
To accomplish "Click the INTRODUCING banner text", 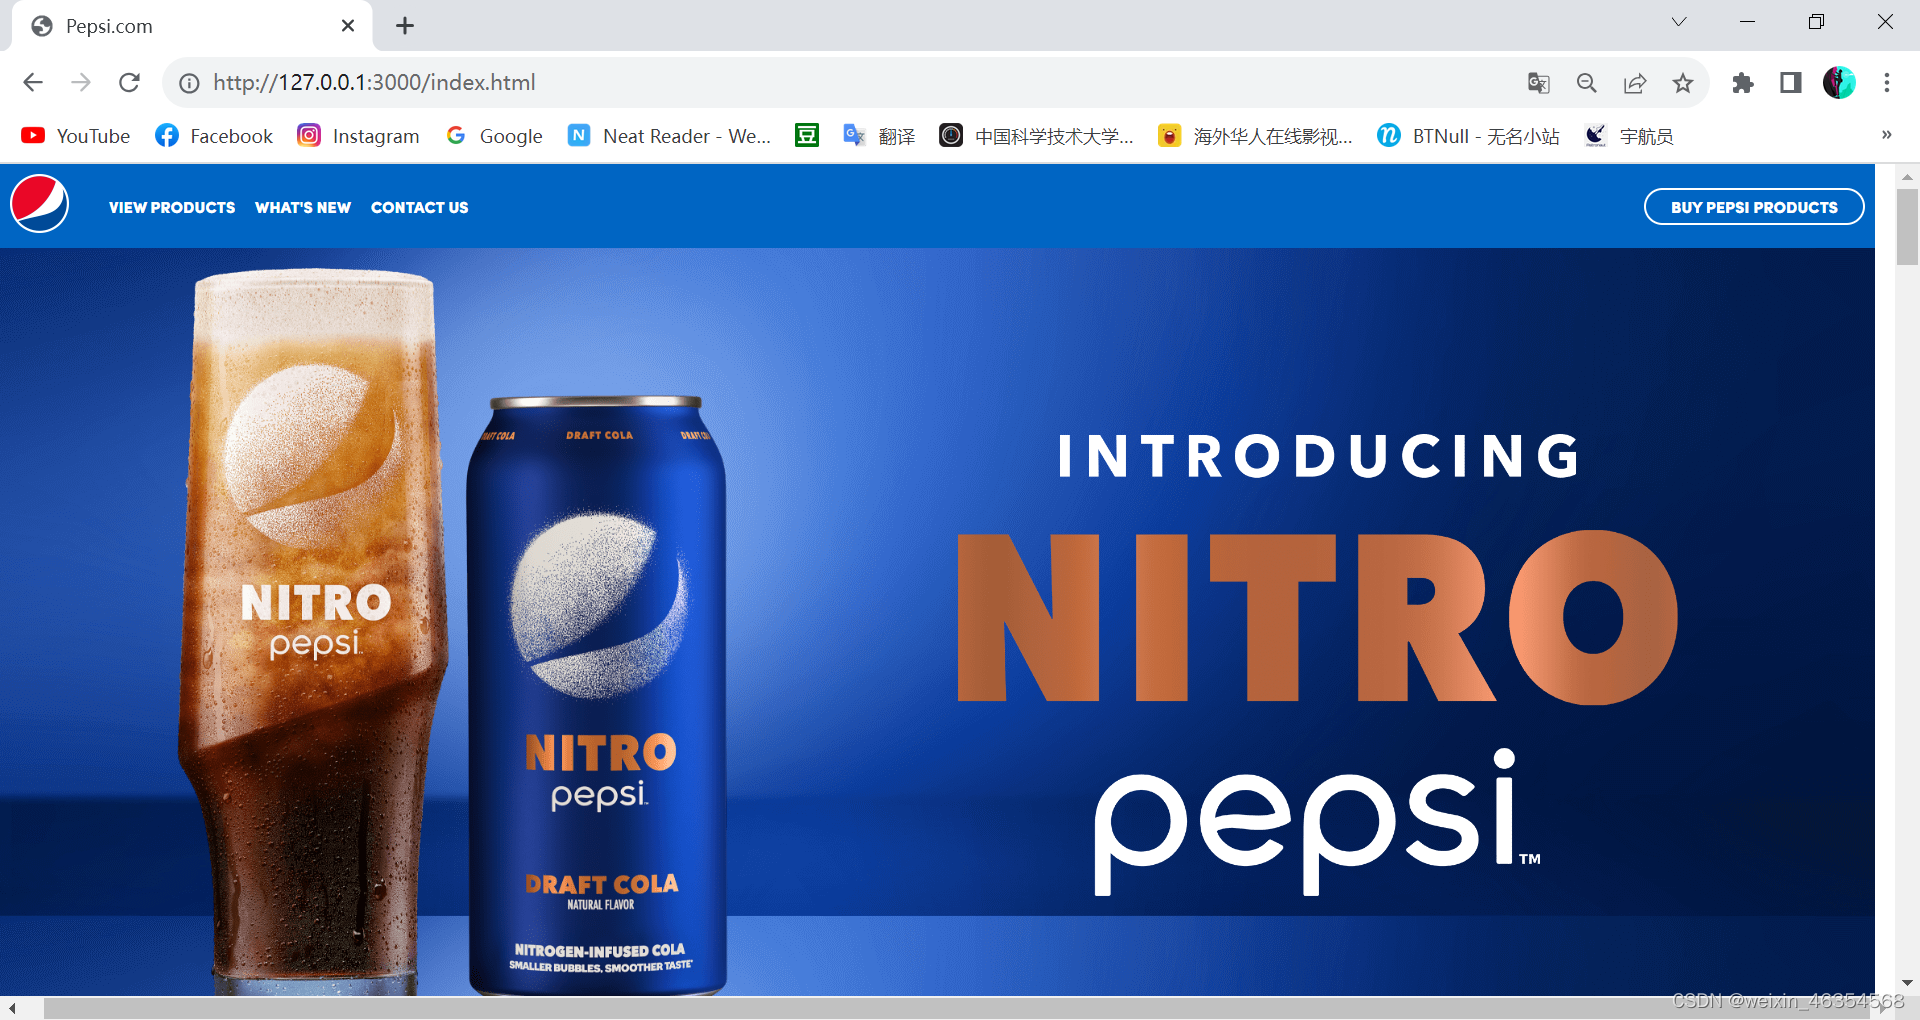I will (1319, 457).
